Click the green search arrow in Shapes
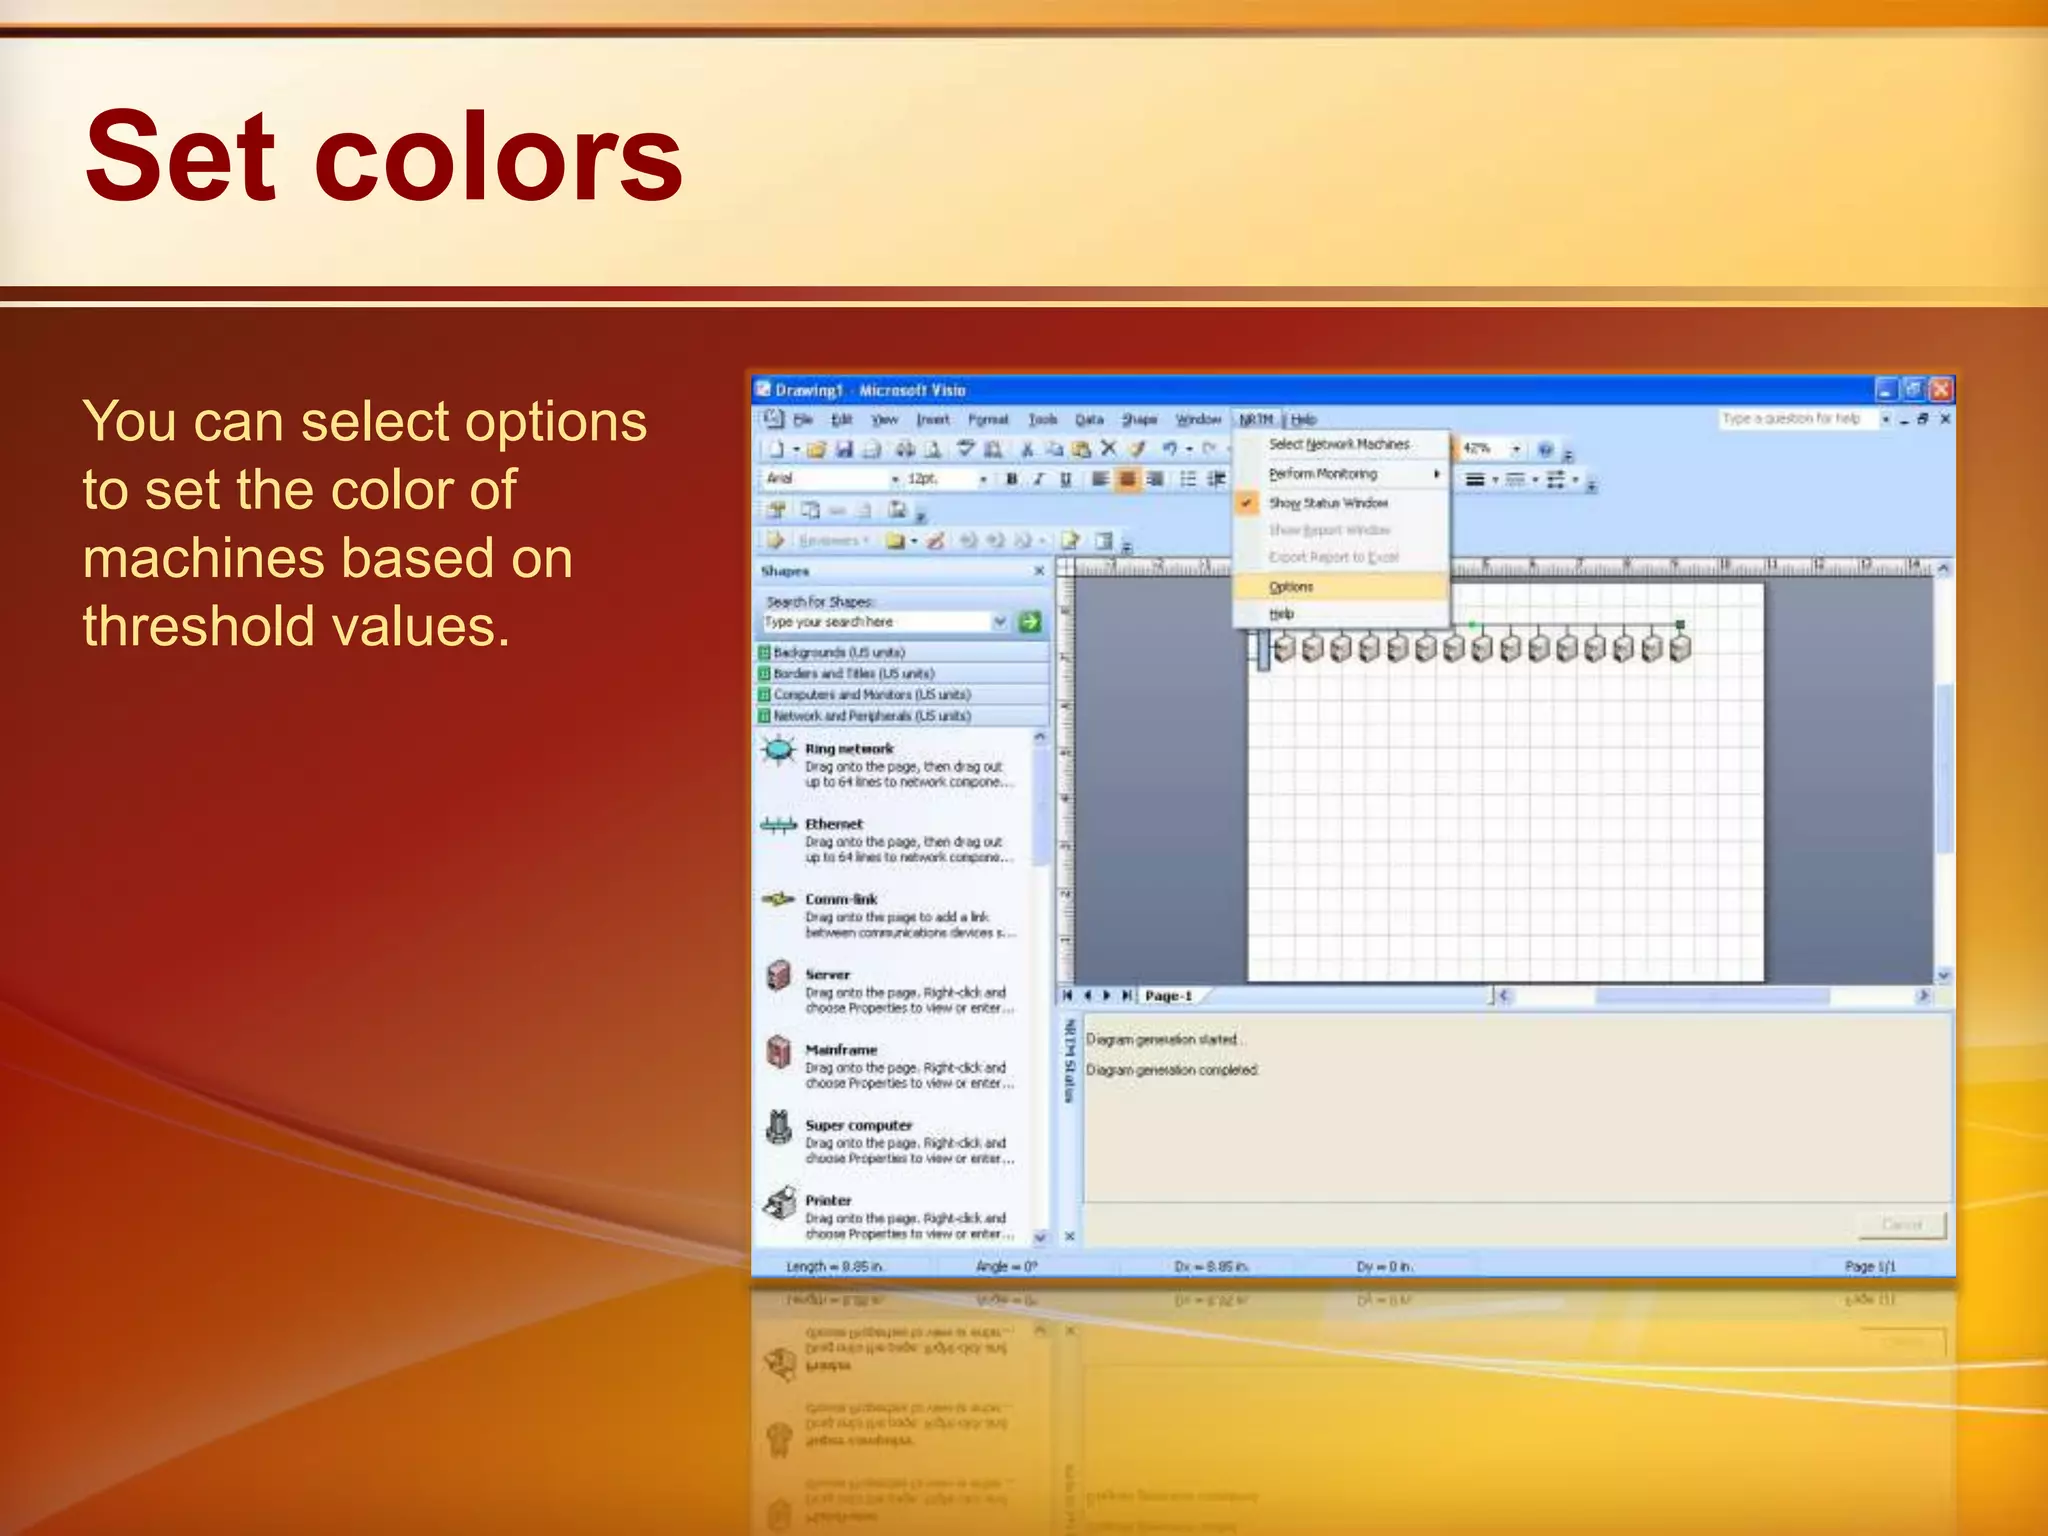Viewport: 2048px width, 1536px height. coord(1029,622)
